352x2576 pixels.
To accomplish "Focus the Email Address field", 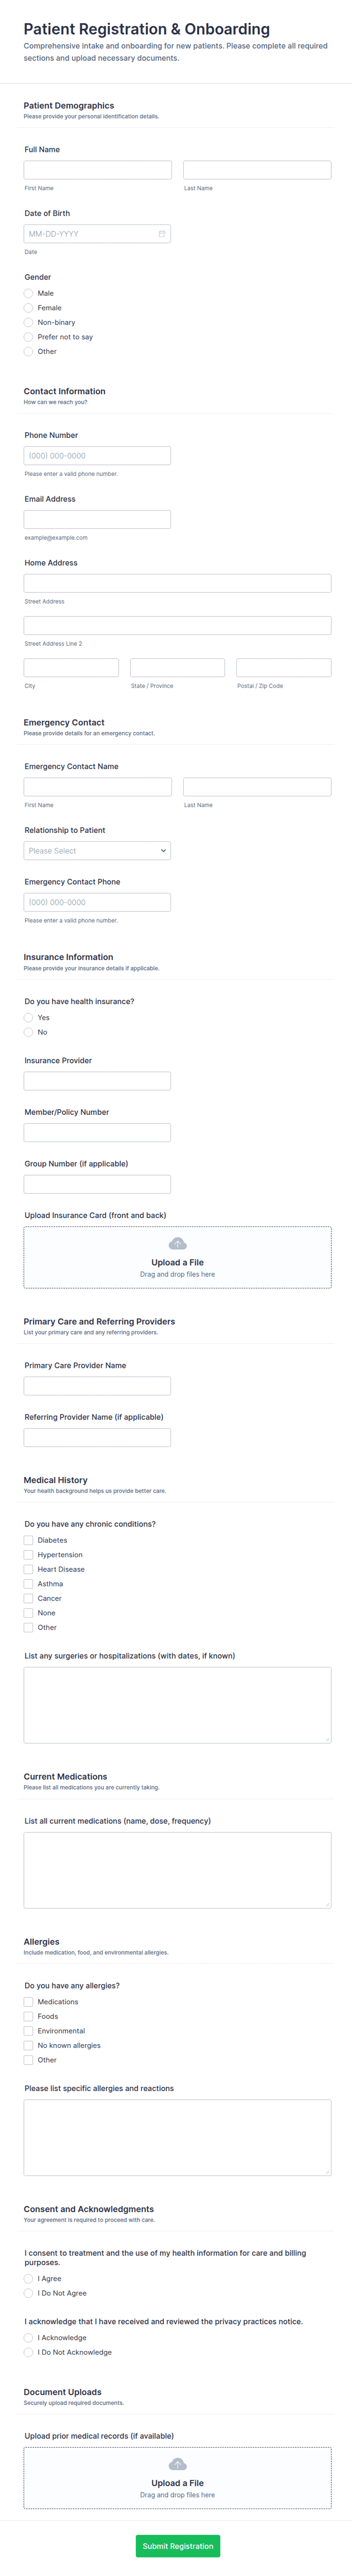I will [x=97, y=519].
